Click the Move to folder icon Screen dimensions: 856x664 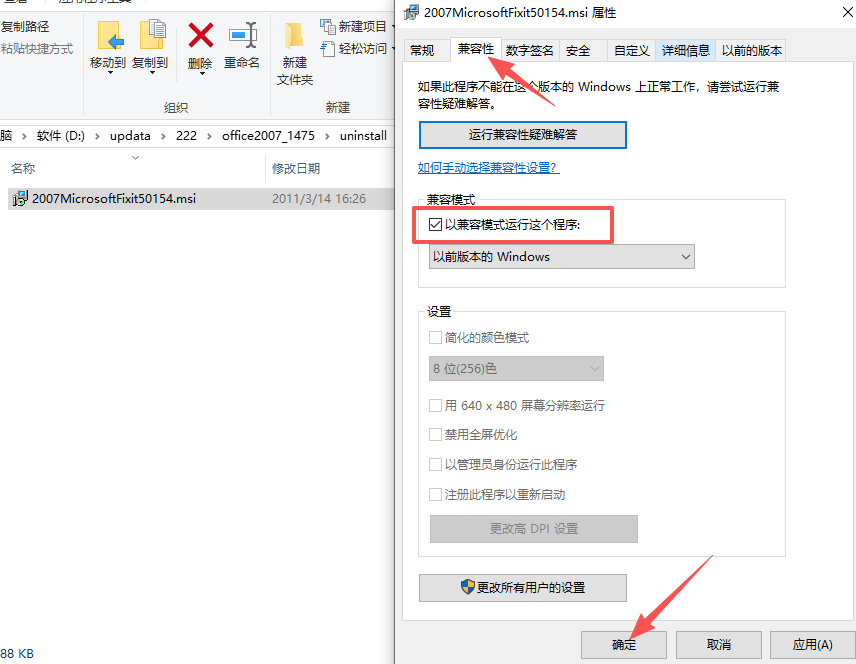pyautogui.click(x=110, y=36)
